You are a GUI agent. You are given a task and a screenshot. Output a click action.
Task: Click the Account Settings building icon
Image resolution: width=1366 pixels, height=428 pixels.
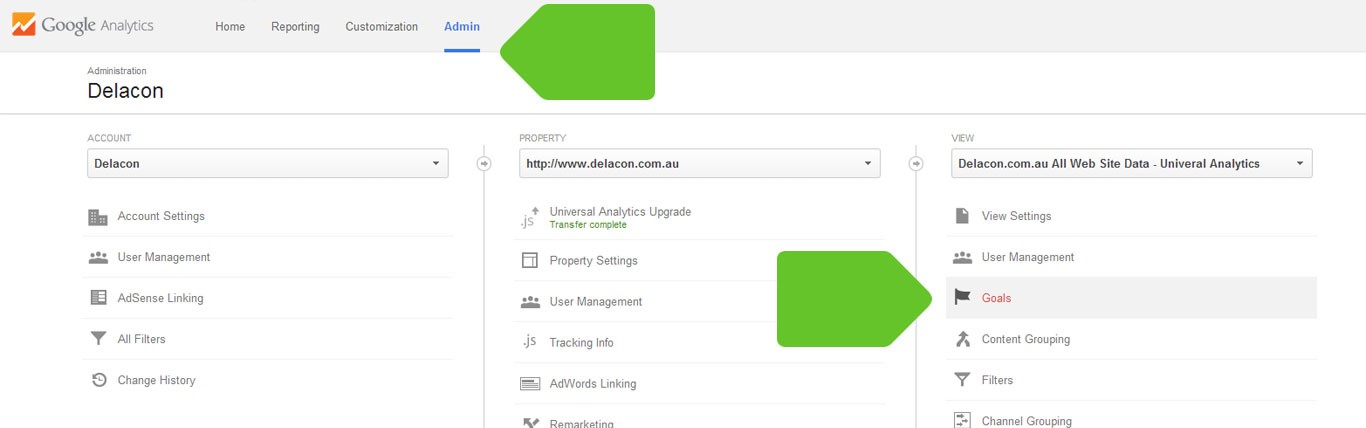coord(98,217)
